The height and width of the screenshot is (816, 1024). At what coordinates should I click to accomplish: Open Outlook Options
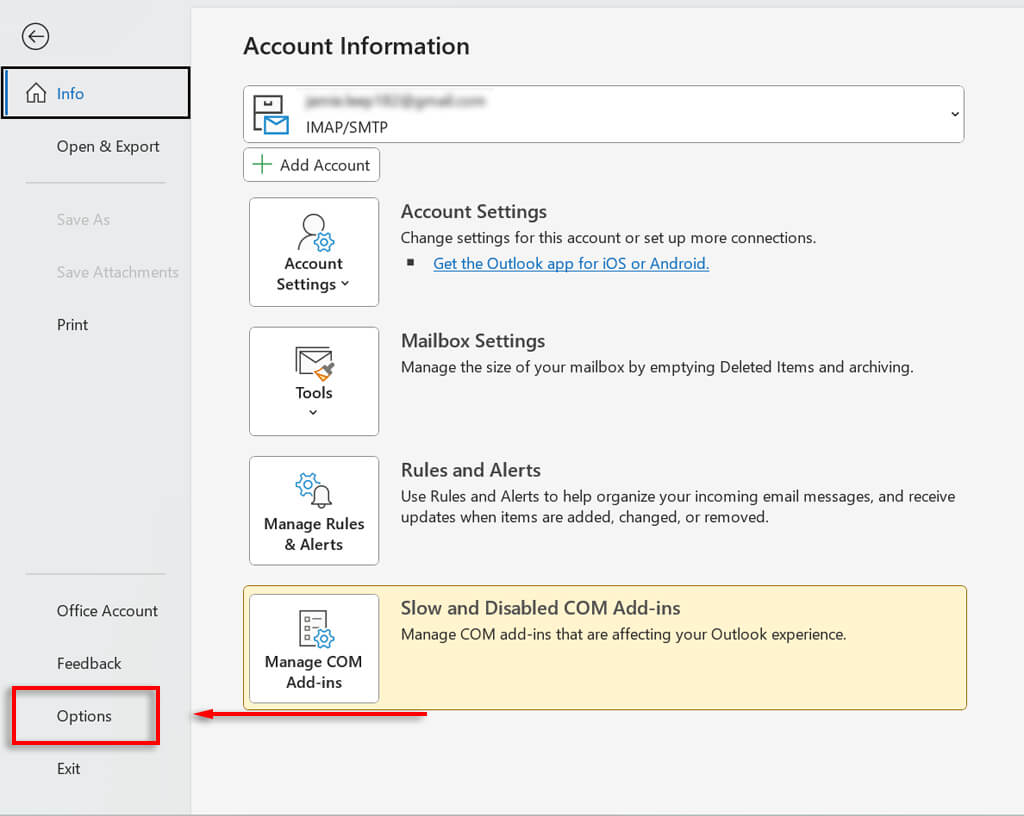click(x=85, y=716)
